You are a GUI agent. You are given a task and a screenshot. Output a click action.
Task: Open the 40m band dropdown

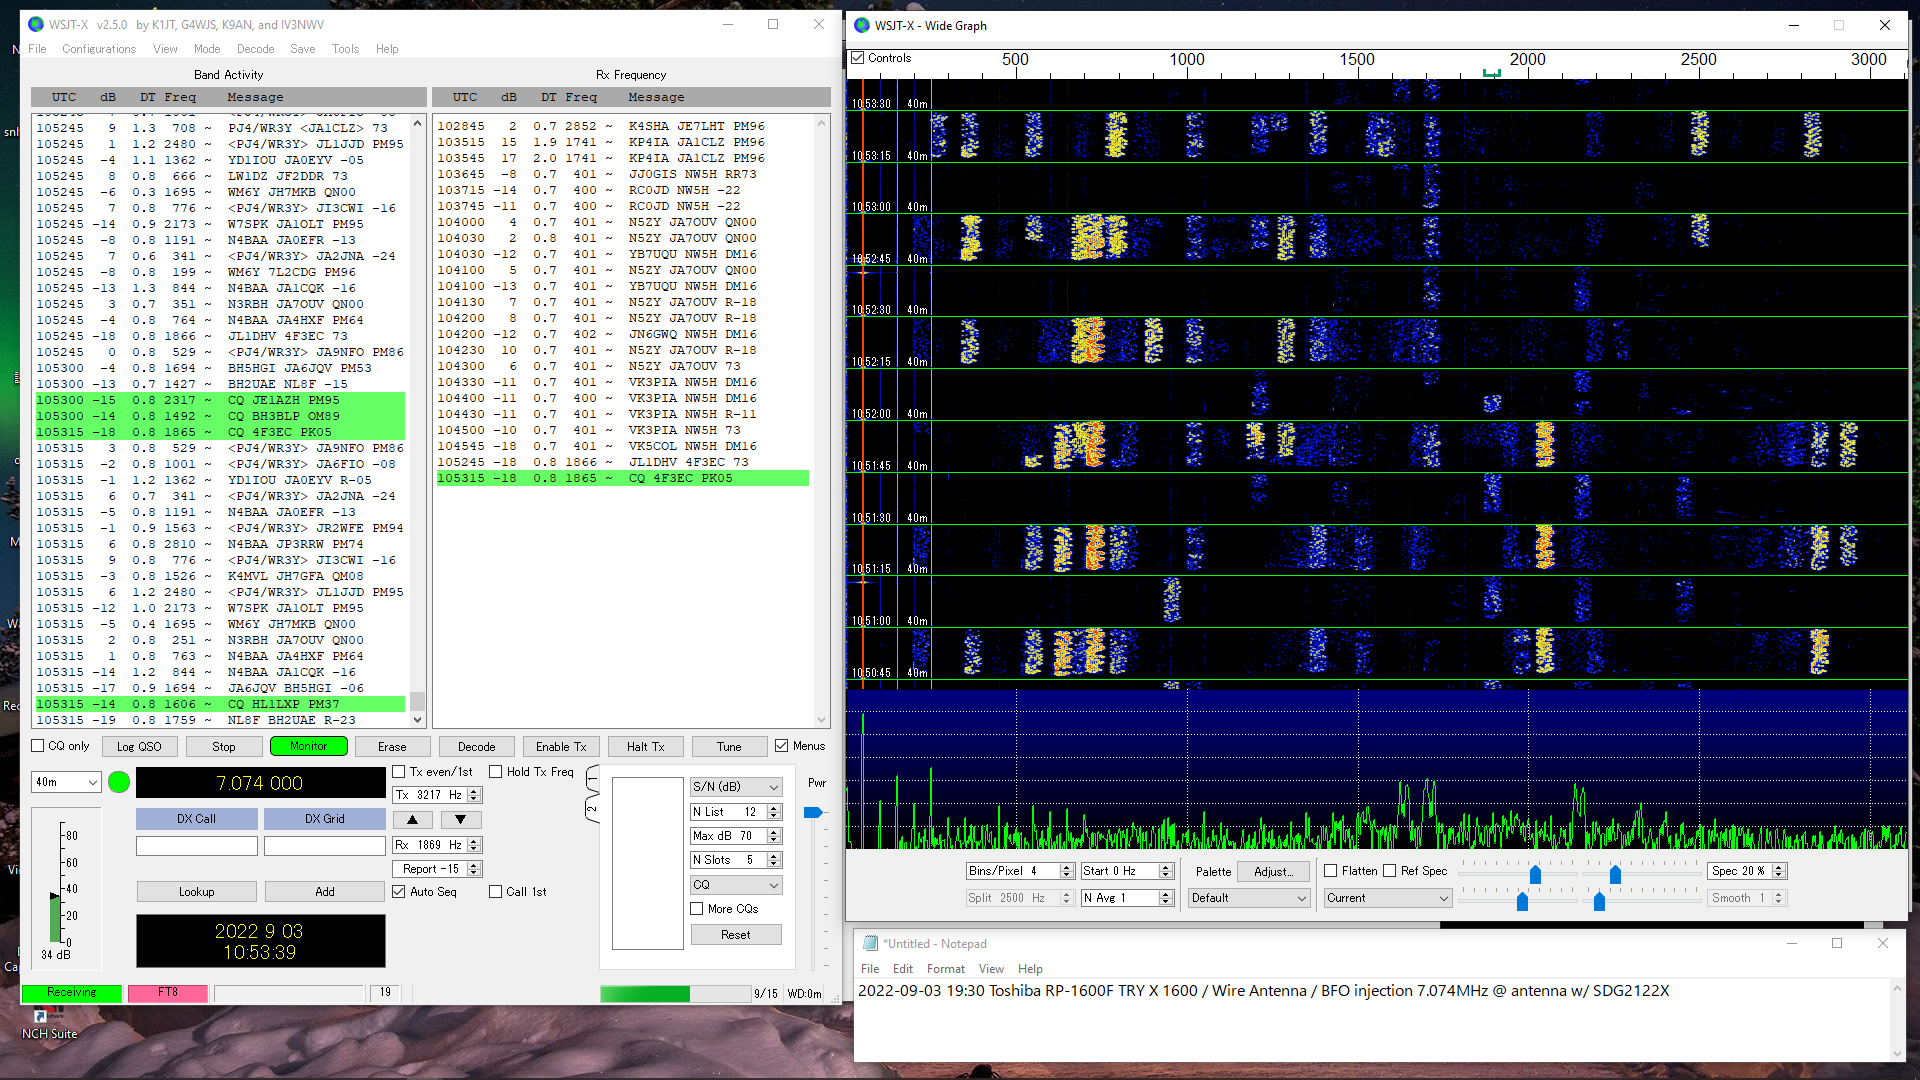[66, 782]
